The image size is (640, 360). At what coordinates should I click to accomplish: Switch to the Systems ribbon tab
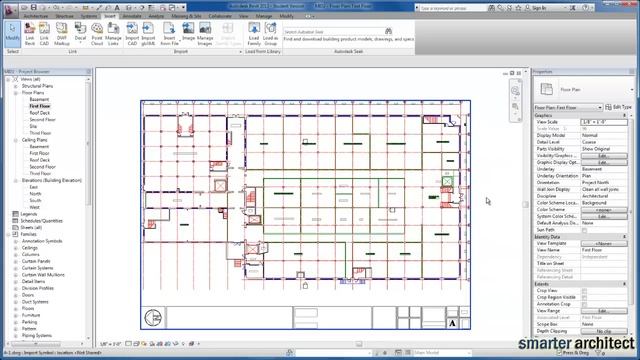89,16
